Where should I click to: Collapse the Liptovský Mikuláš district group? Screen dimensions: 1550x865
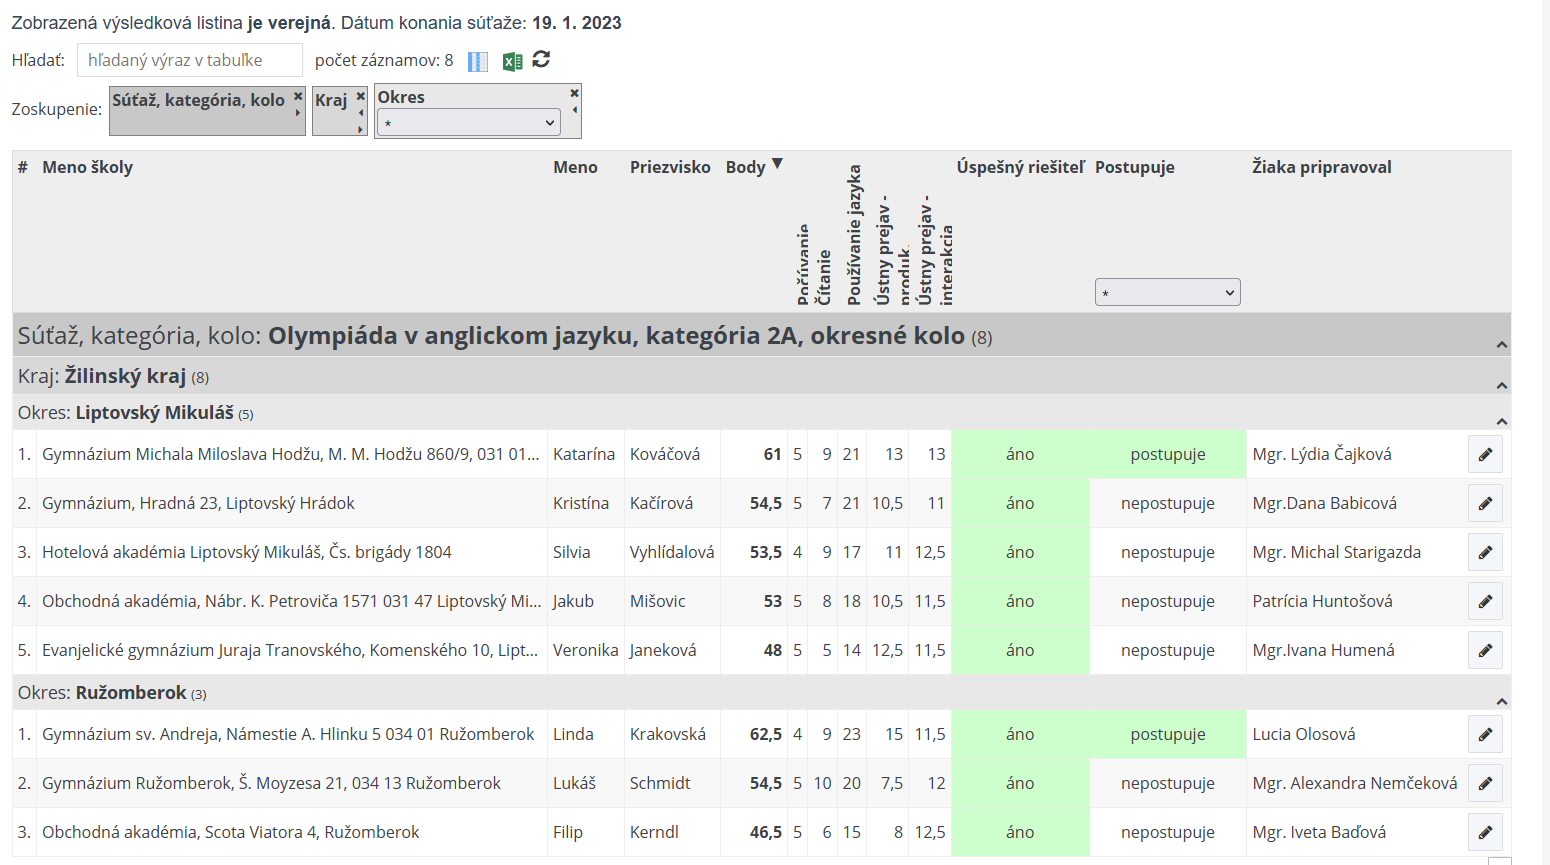[x=1501, y=421]
